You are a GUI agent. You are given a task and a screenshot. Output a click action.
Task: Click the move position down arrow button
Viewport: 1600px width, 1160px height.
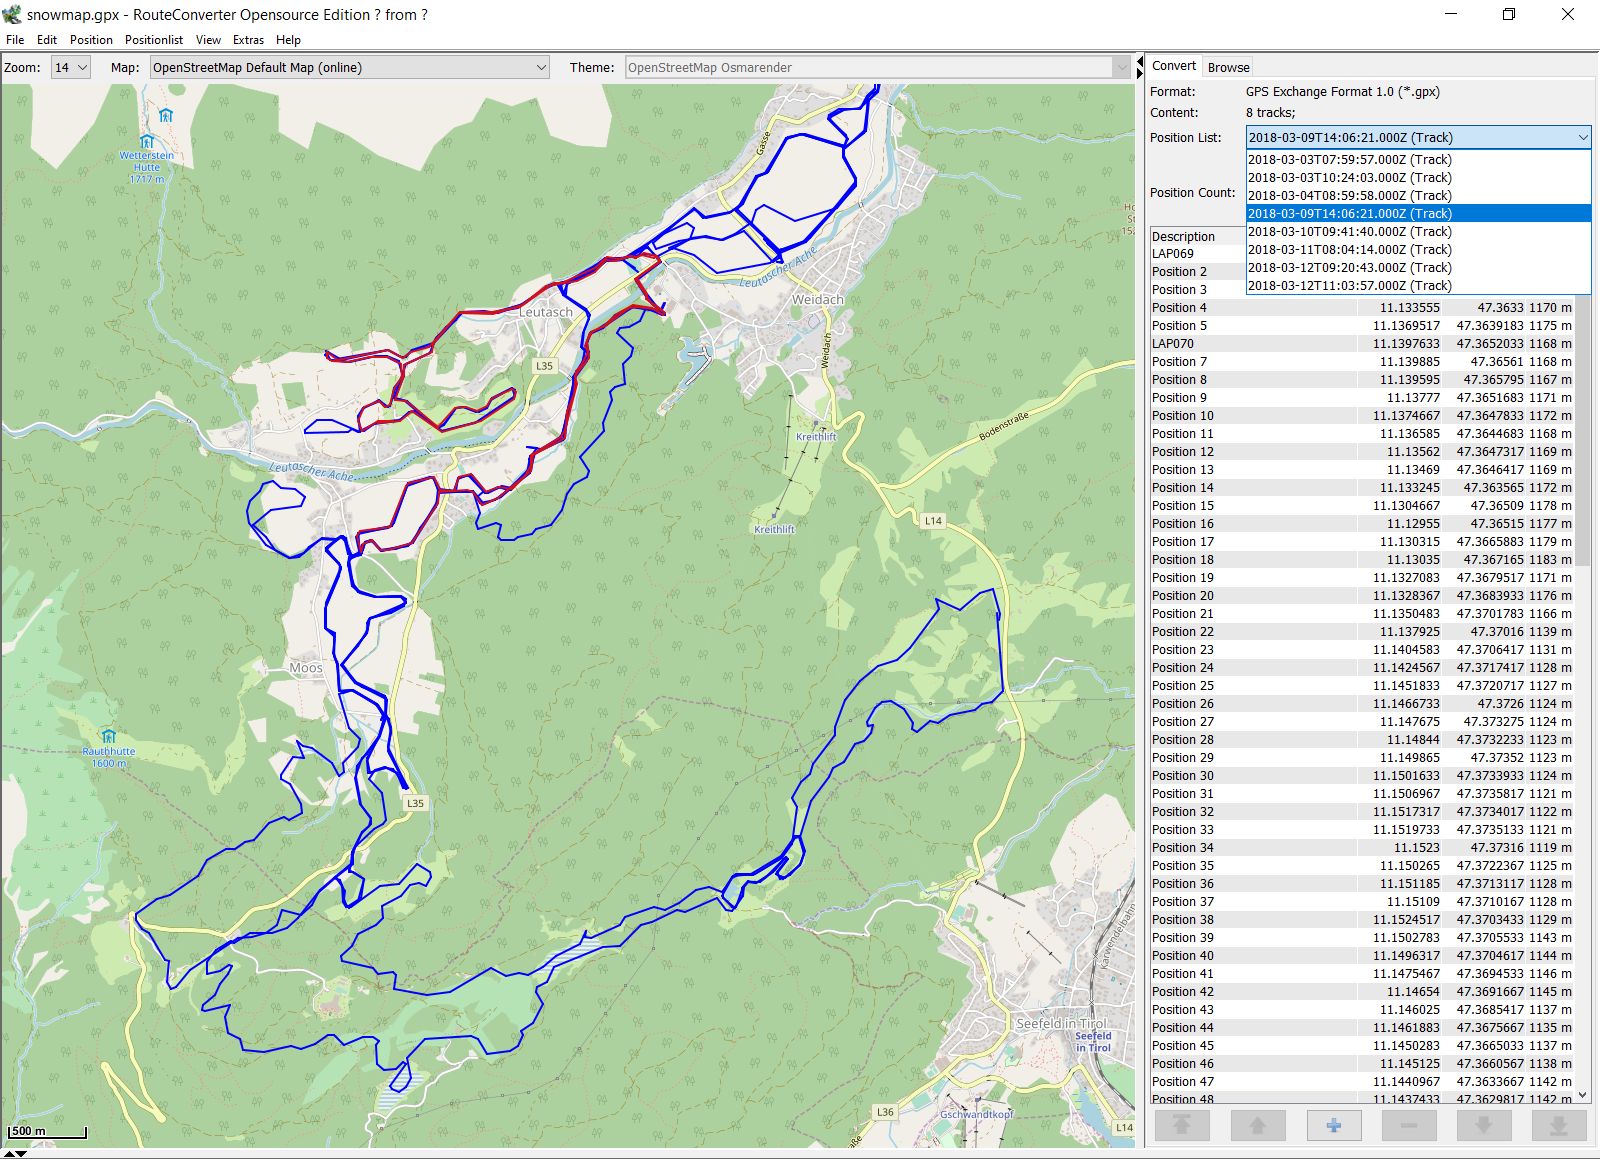pyautogui.click(x=1483, y=1126)
